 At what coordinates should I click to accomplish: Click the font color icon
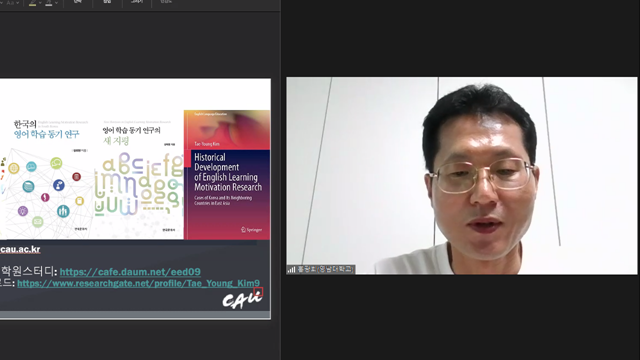(49, 3)
